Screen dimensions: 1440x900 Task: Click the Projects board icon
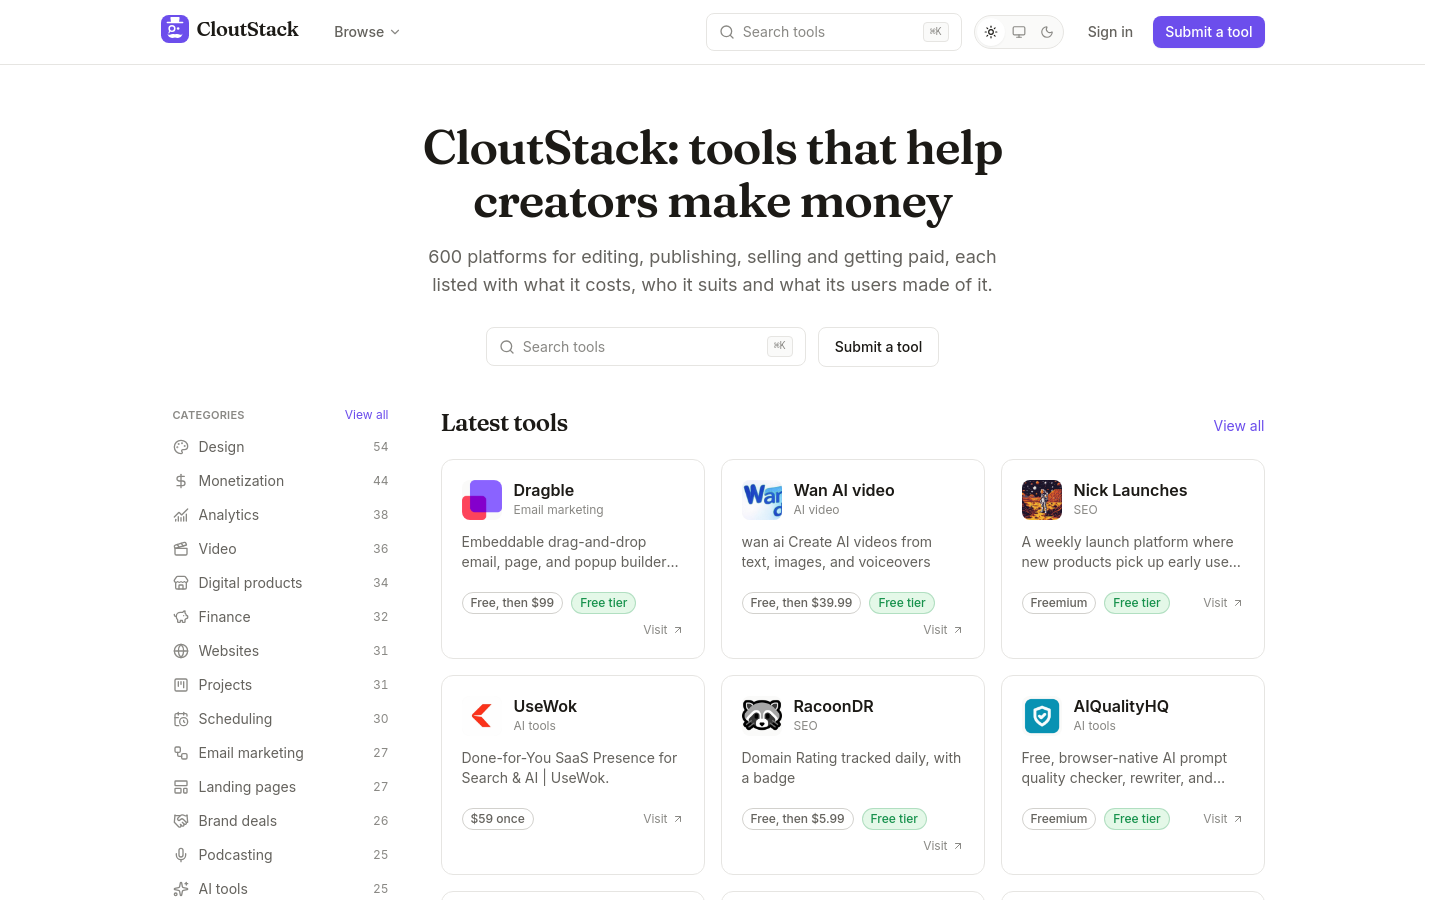tap(181, 685)
